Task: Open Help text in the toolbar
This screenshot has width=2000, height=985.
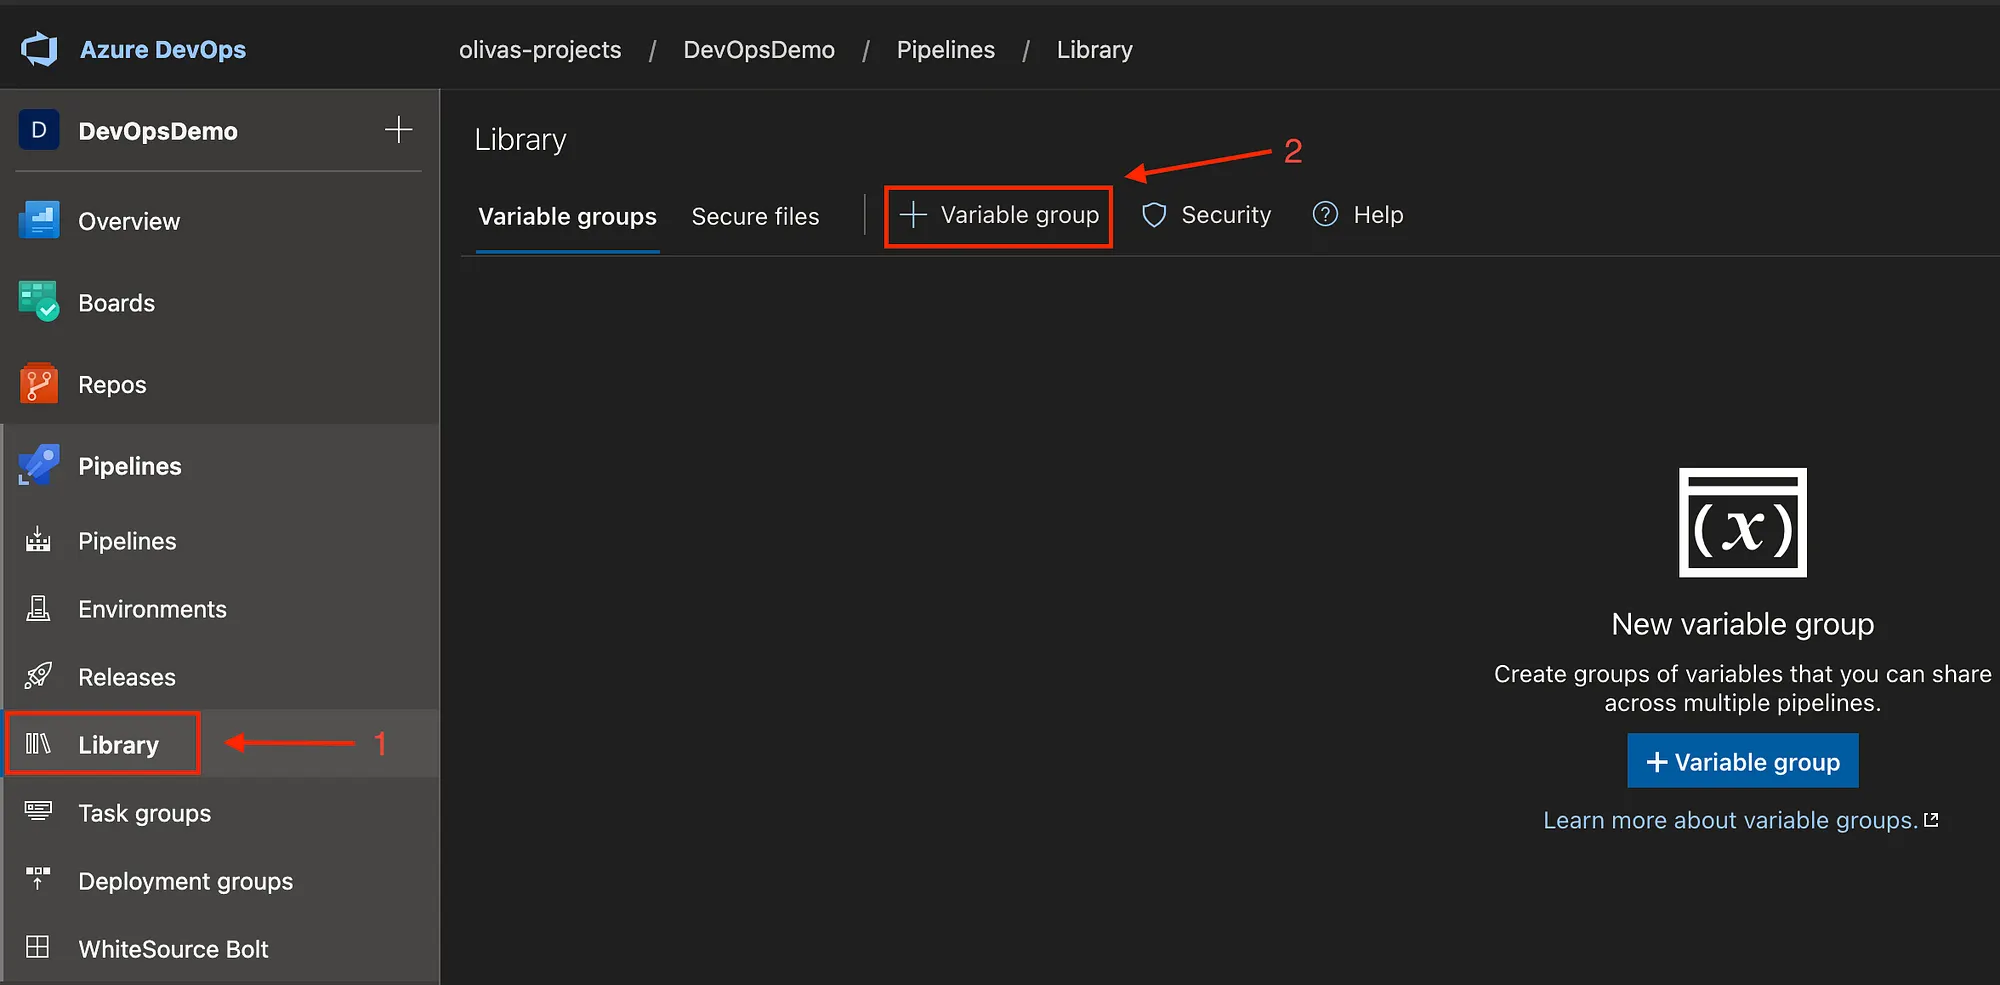Action: tap(1378, 215)
